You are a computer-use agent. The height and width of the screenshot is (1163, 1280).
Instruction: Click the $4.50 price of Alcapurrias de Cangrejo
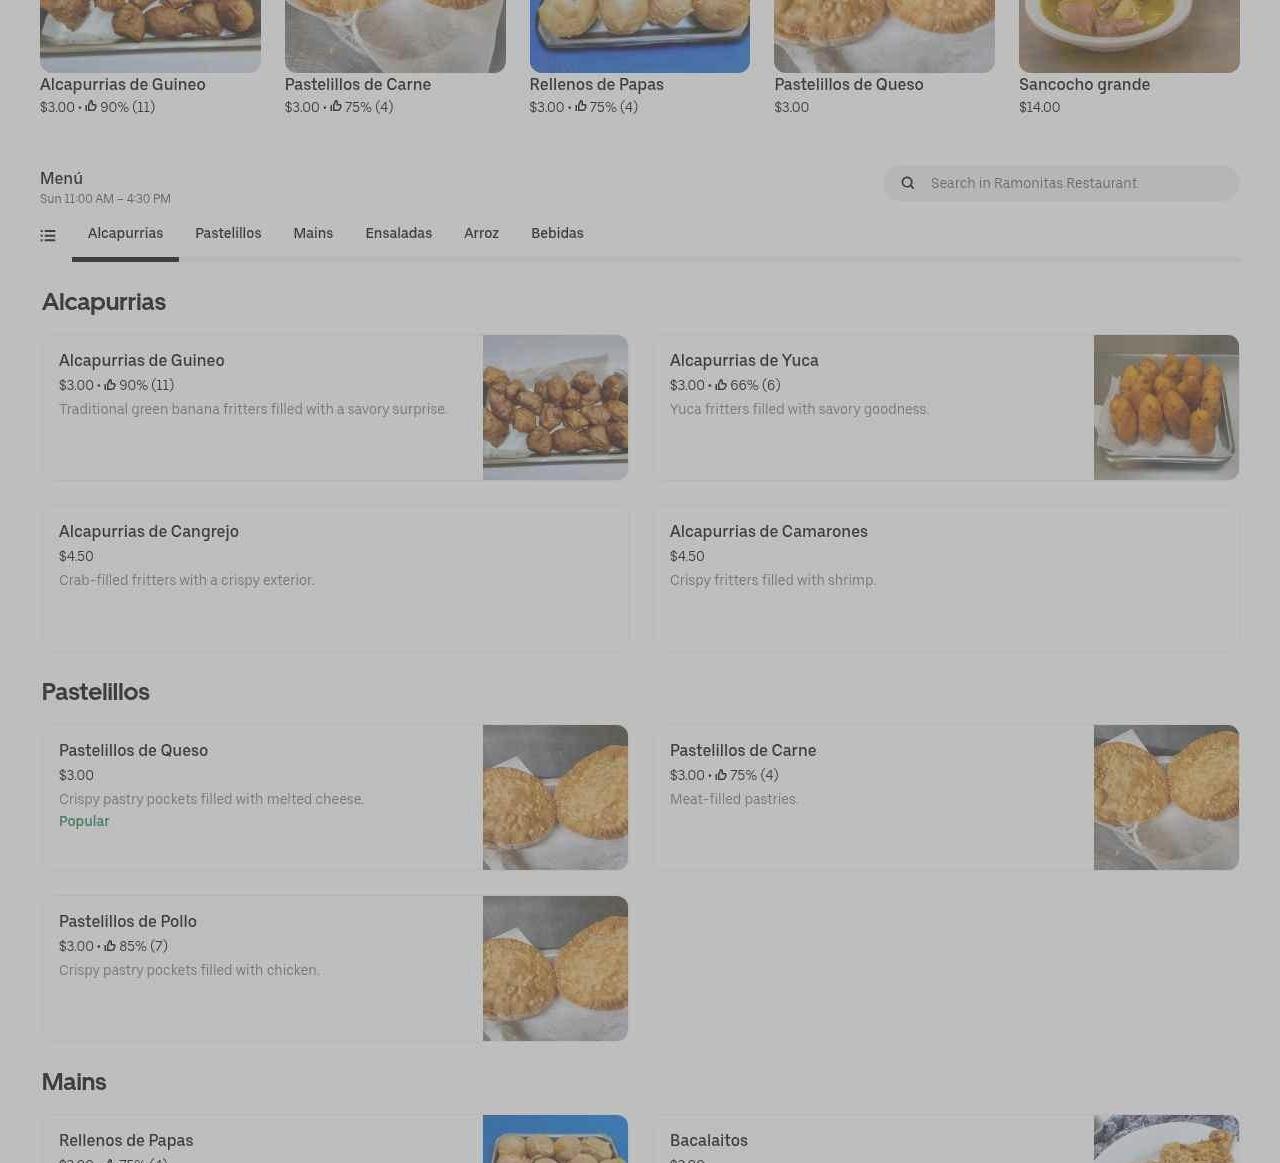pyautogui.click(x=76, y=556)
